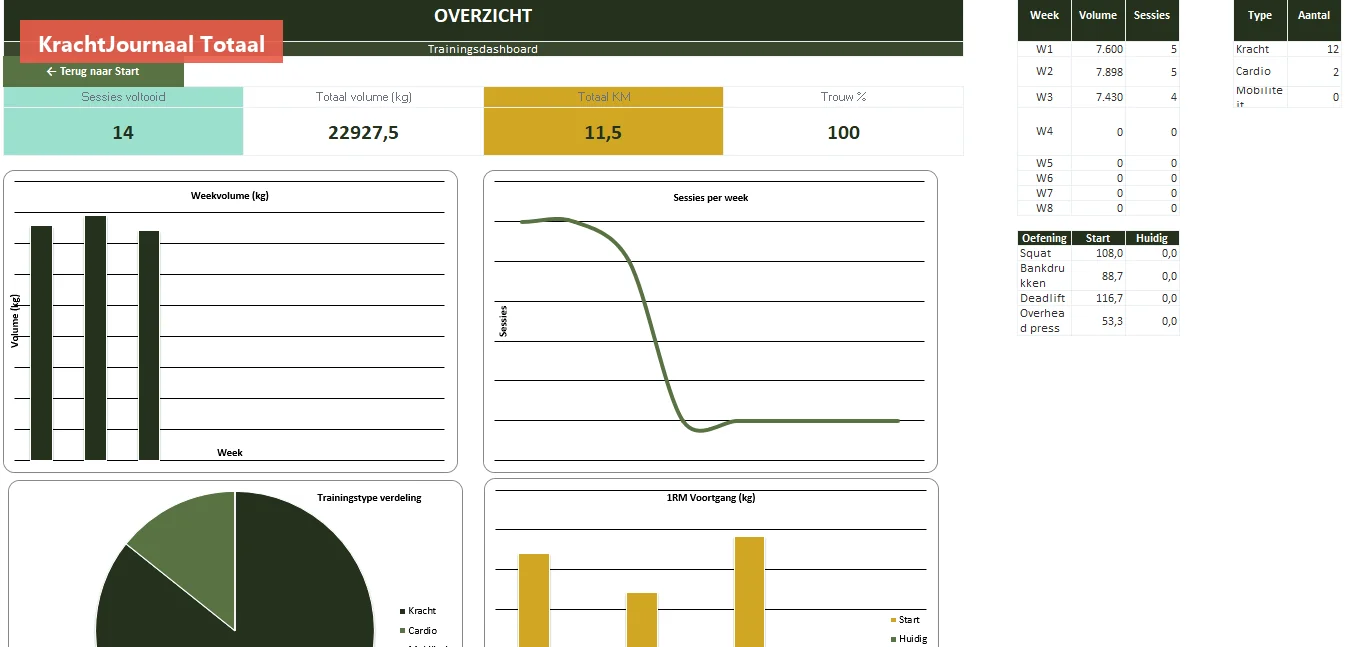Select the Sessies voltooid label cell
The image size is (1353, 647).
point(123,97)
